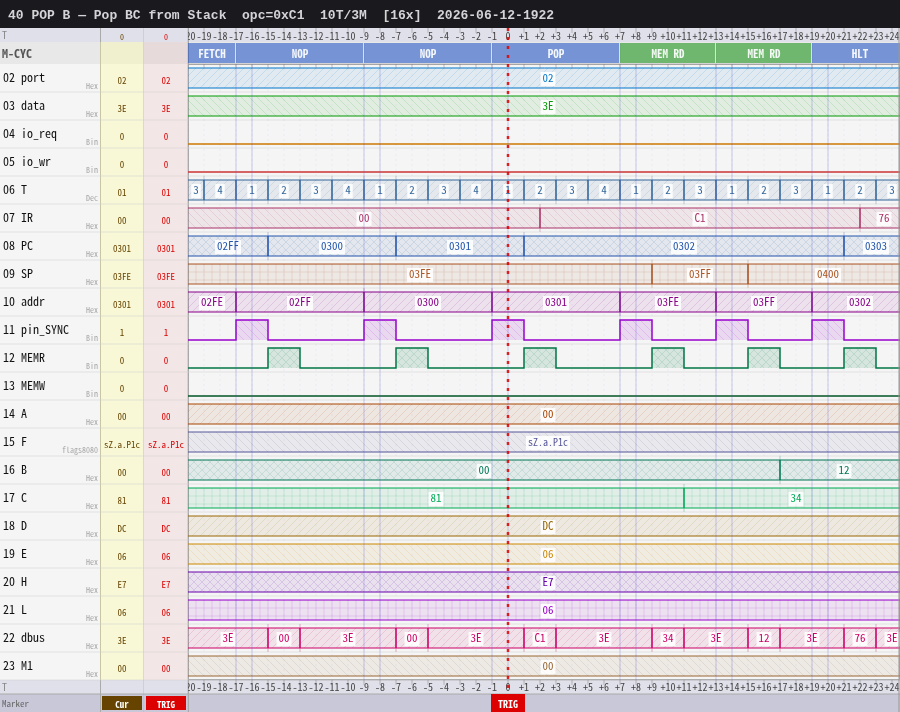Click the first MEM RD cycle block
900x712 pixels.
pyautogui.click(x=668, y=54)
